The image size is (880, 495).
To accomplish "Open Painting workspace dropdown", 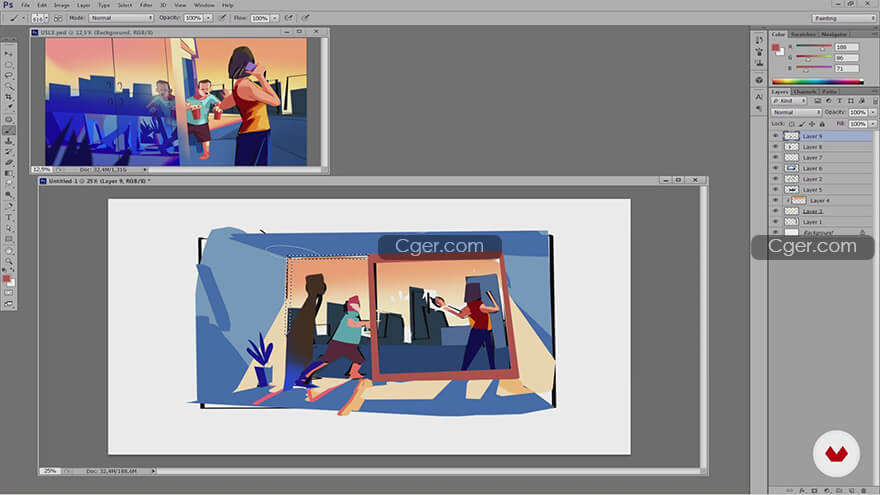I will pos(844,18).
